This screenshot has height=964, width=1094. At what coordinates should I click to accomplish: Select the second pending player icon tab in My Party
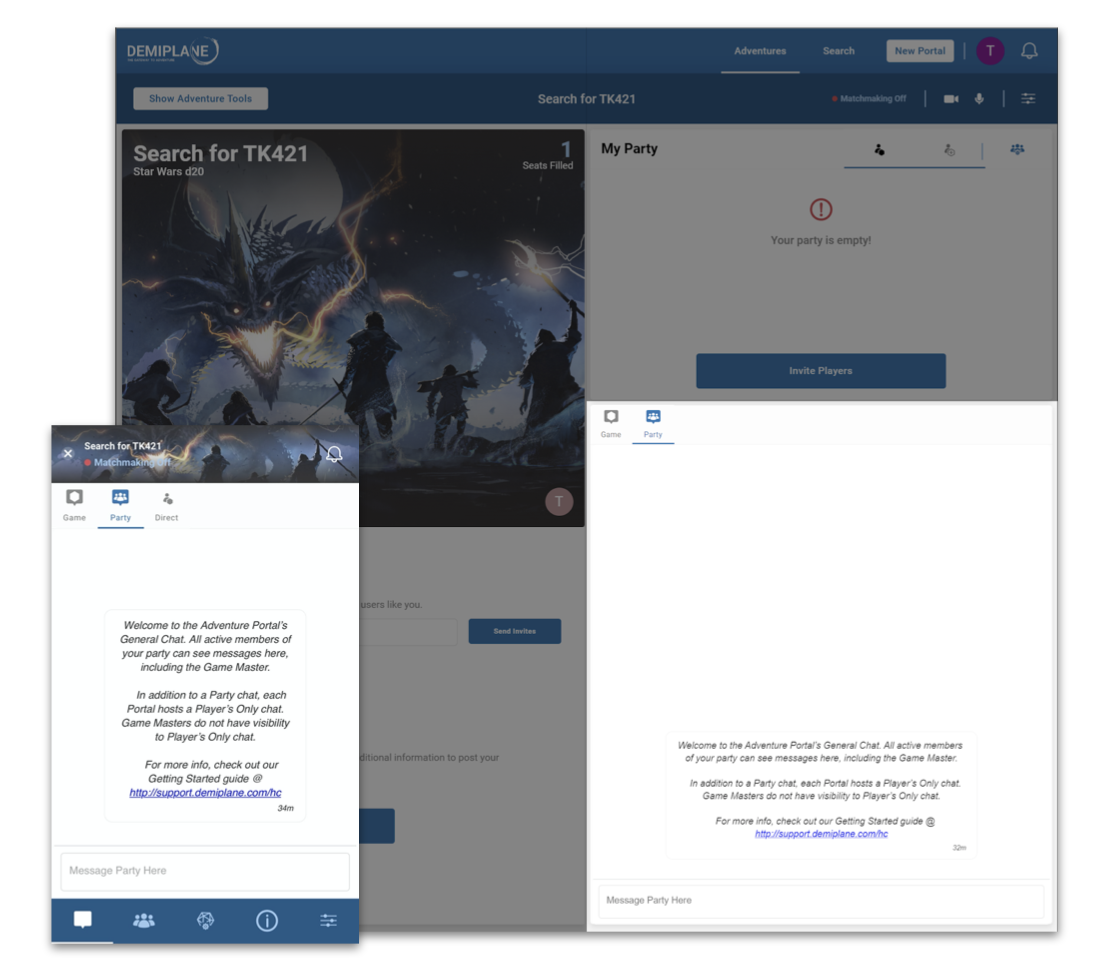[949, 149]
